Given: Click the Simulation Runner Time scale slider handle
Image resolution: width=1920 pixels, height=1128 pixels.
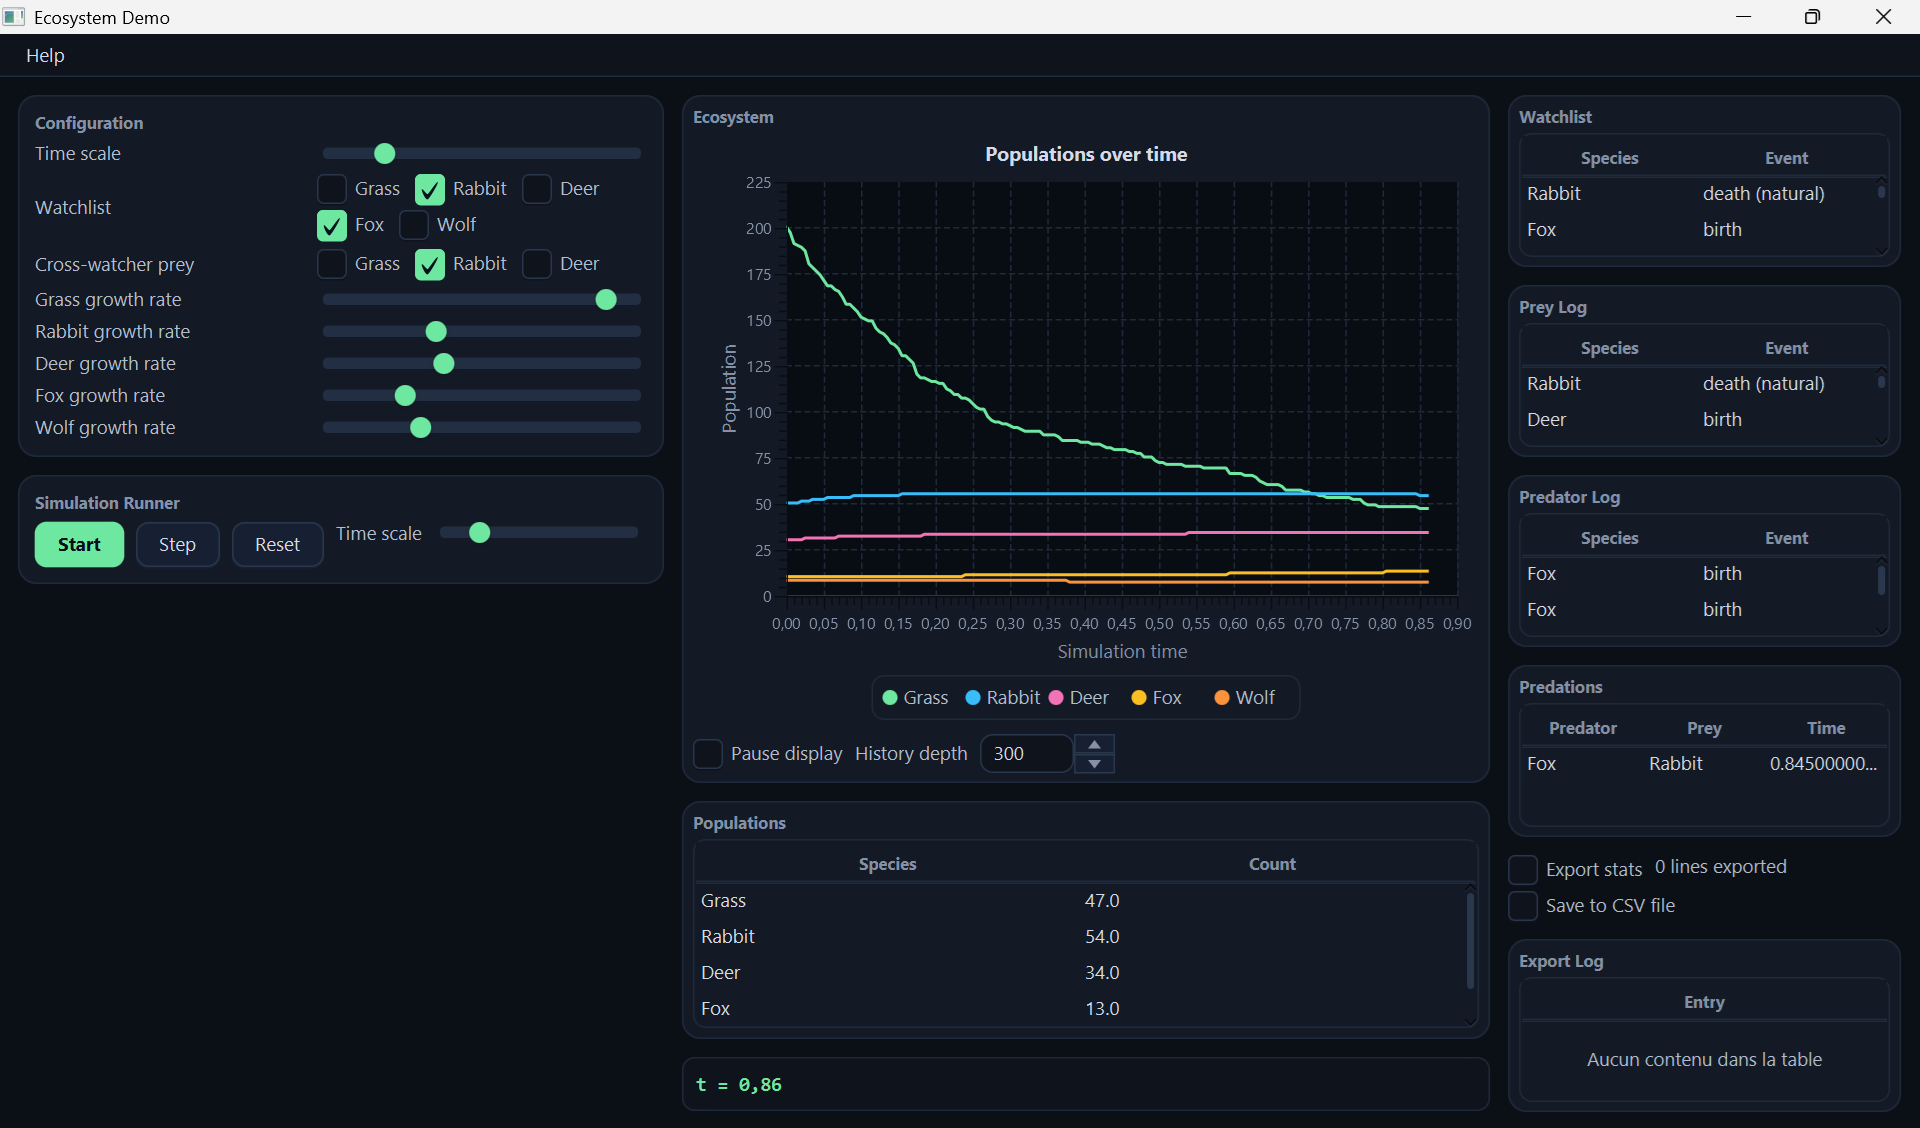Looking at the screenshot, I should click(480, 533).
